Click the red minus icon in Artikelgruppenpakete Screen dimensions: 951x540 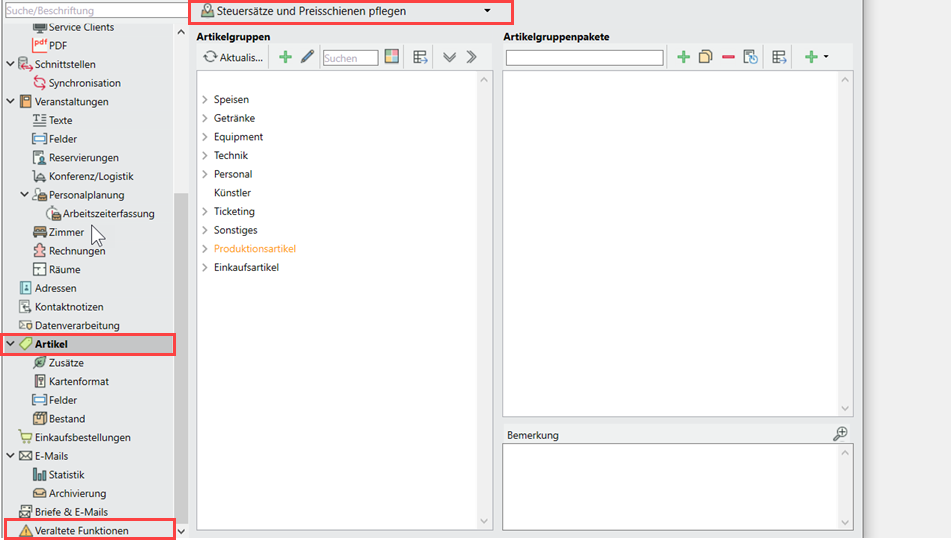728,58
